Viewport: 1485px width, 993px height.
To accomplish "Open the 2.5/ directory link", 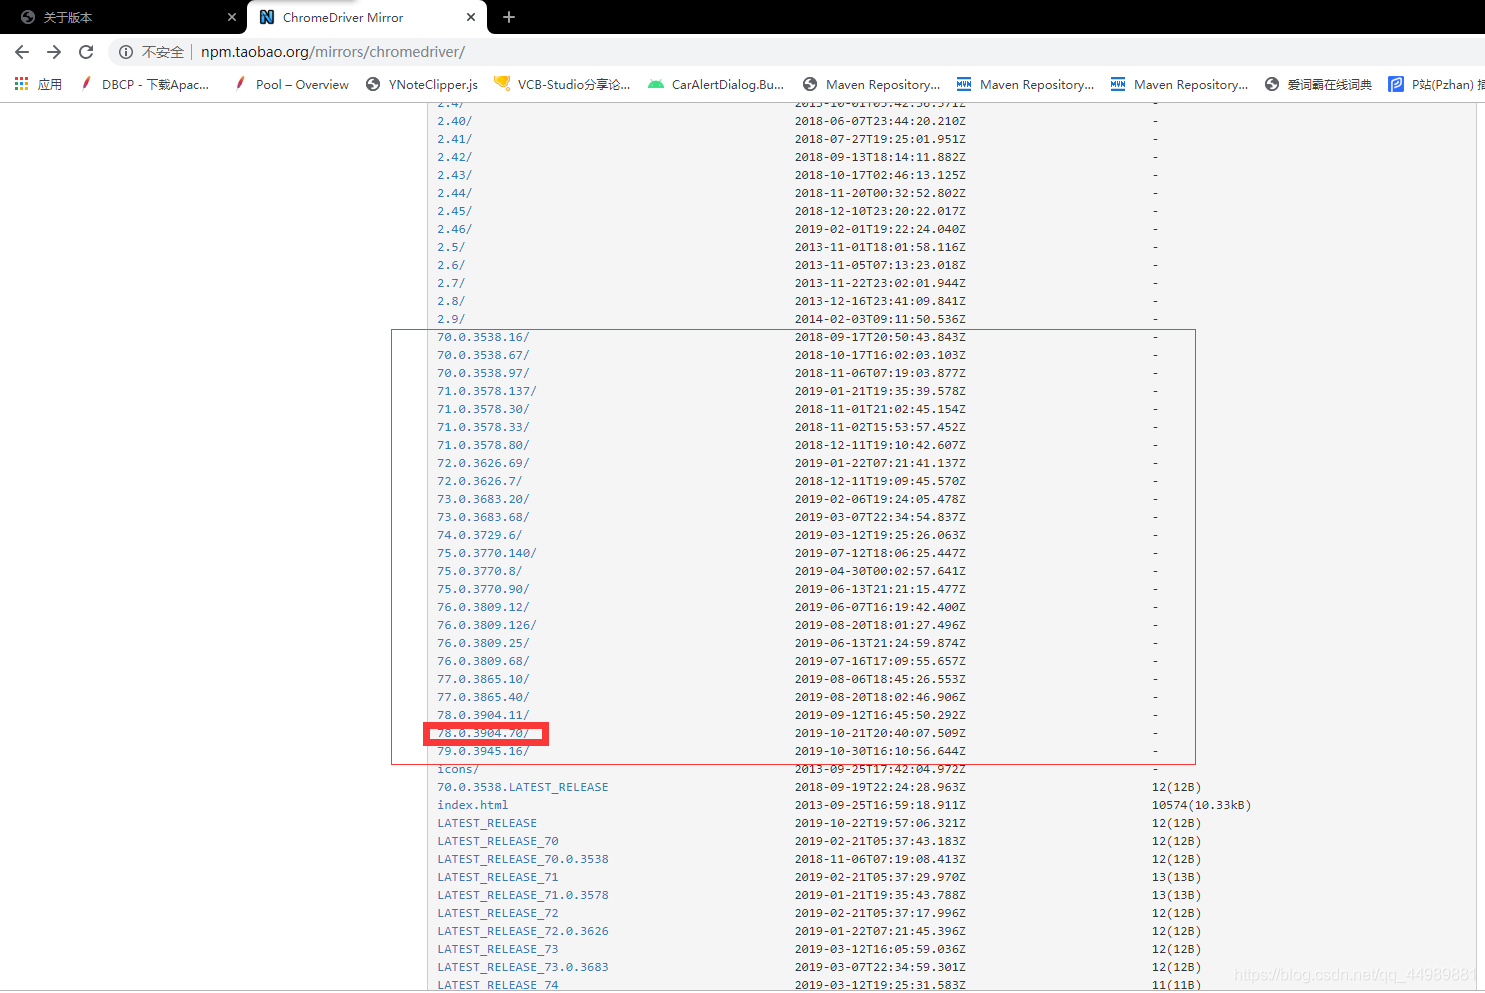I will click(451, 247).
